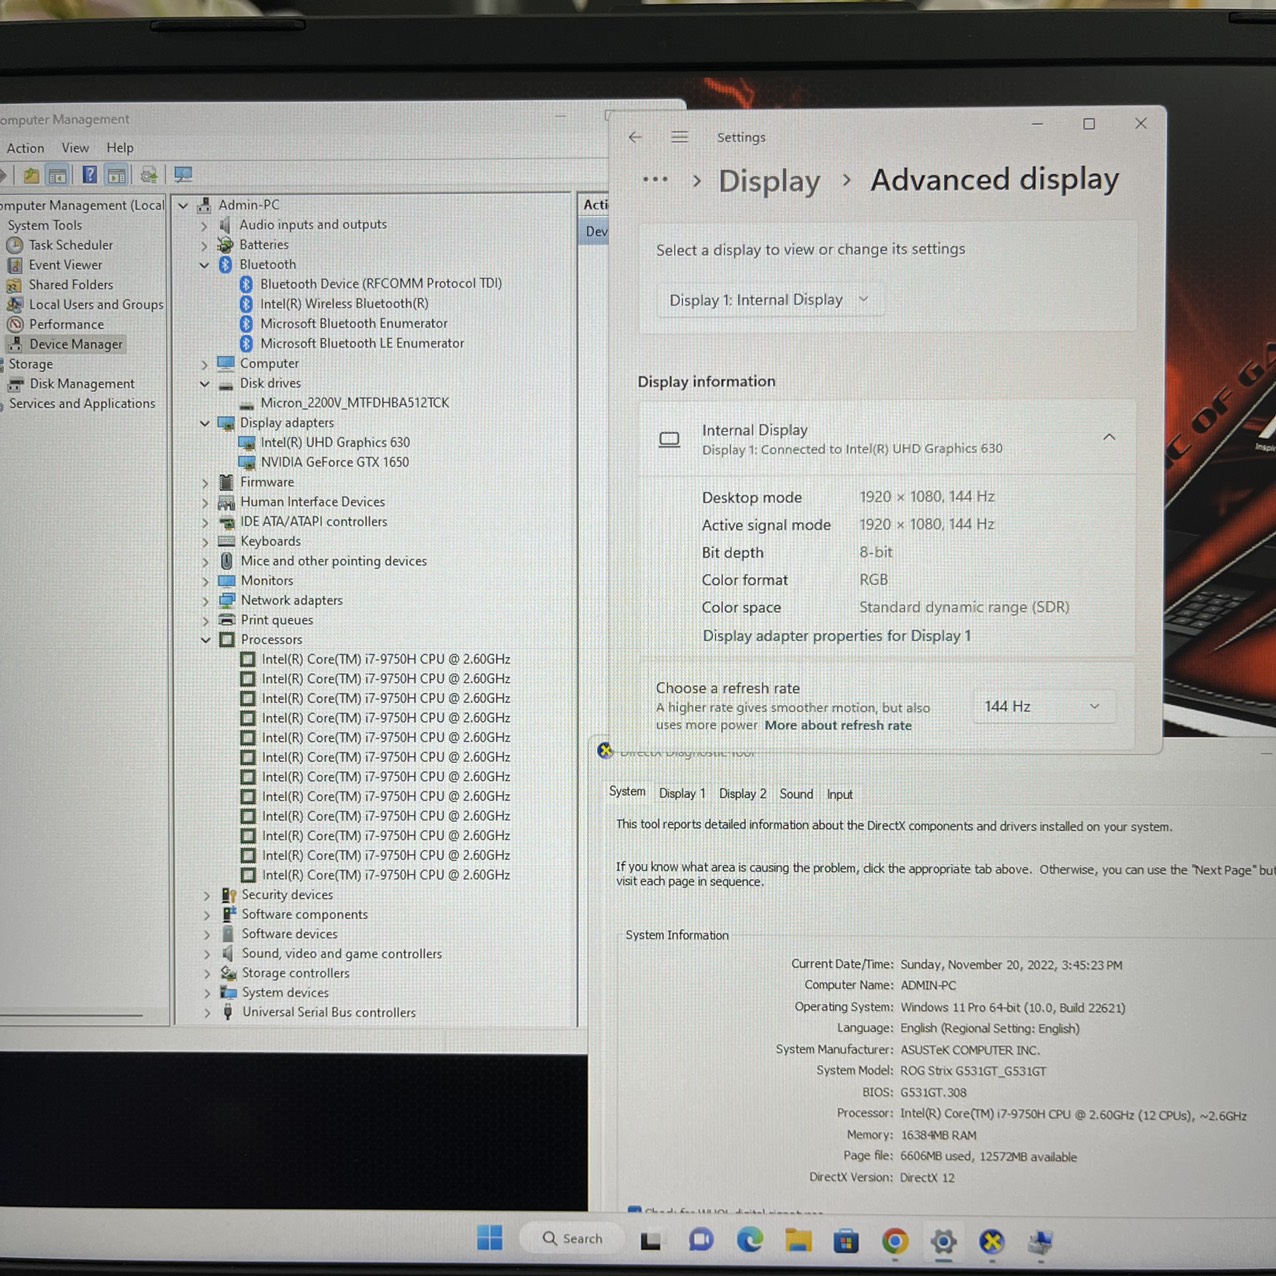Select Microsoft Bluetooth LE Enumerator device
This screenshot has height=1276, width=1276.
tap(362, 343)
